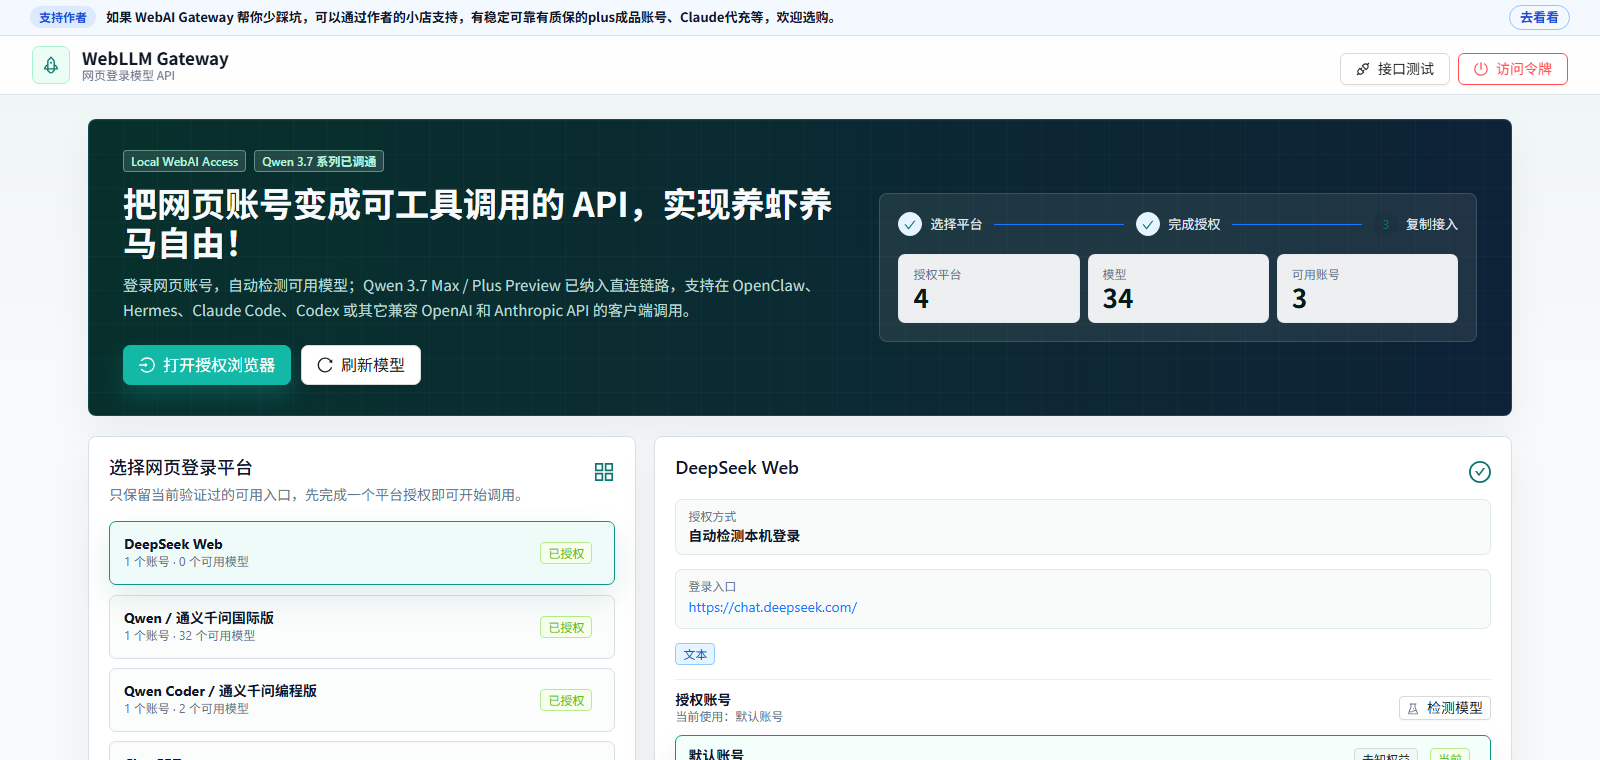Click the 已授权 badge on Qwen 国际版
Viewport: 1600px width, 760px height.
(x=566, y=627)
